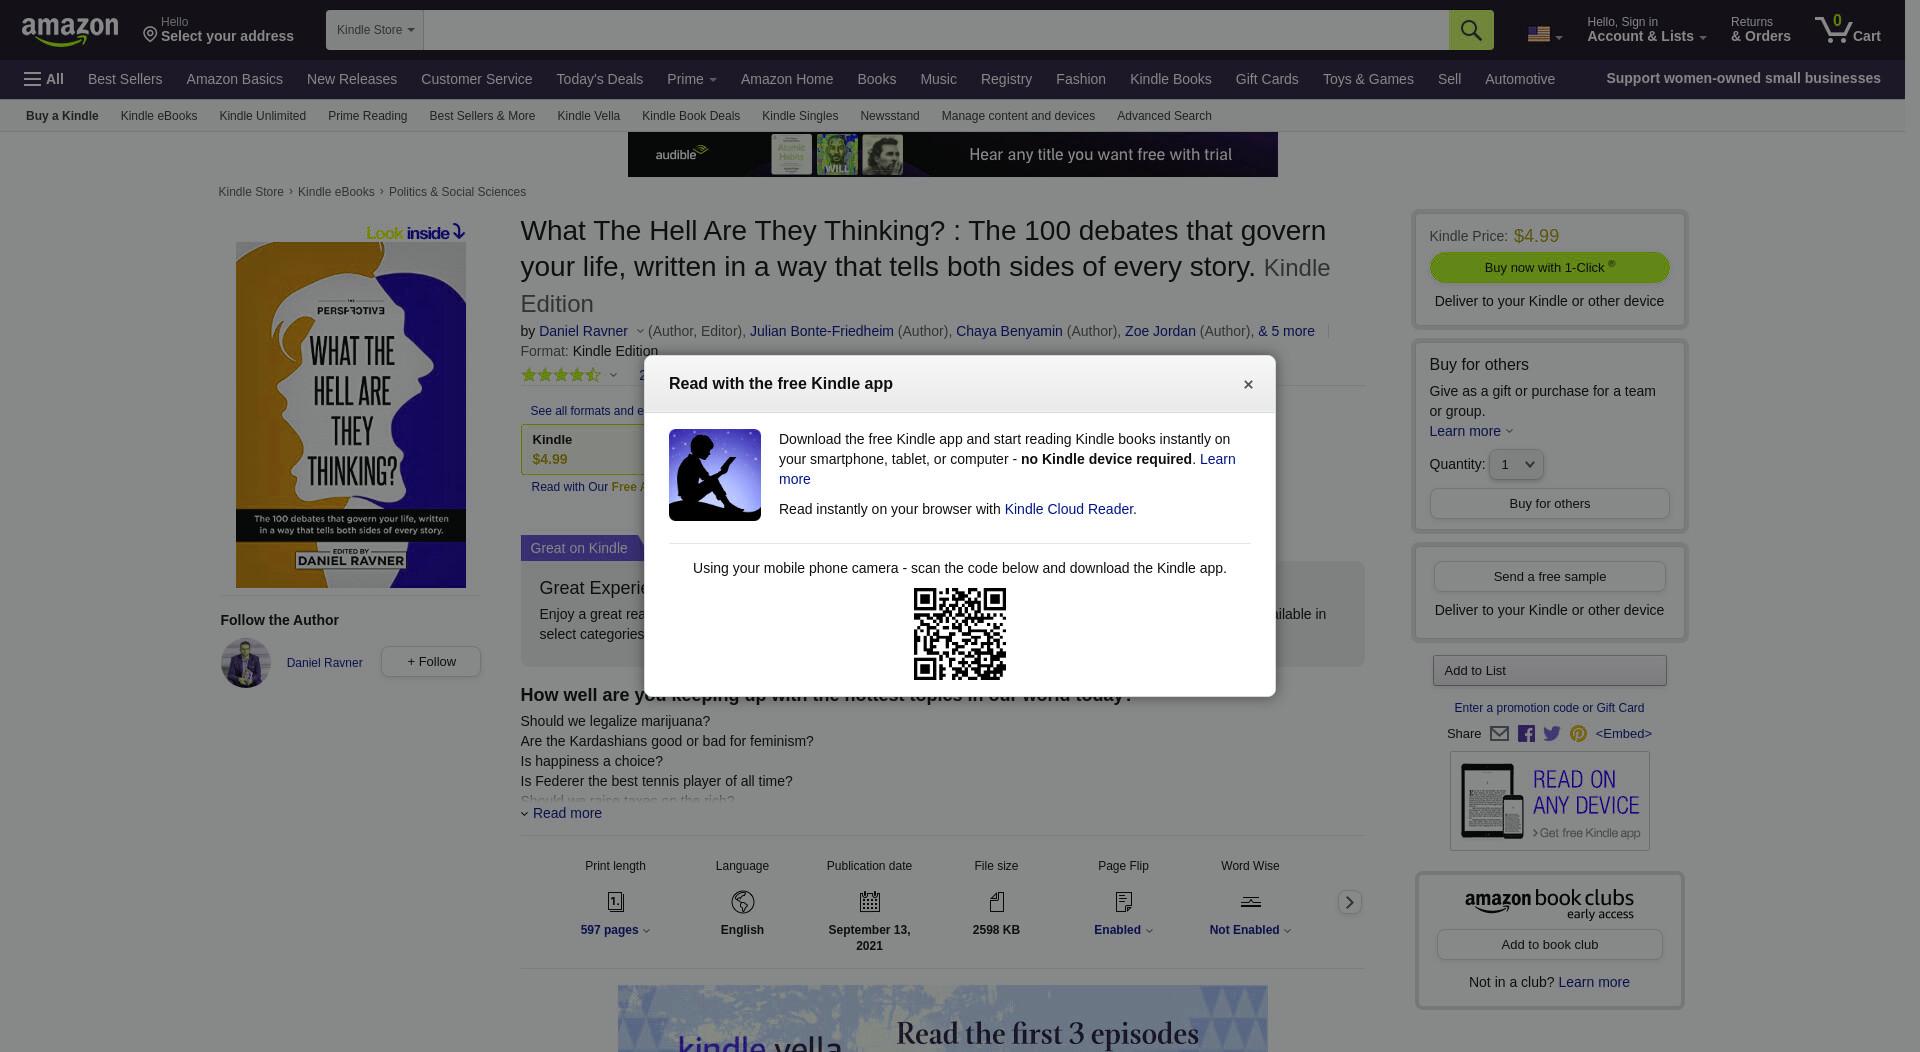The width and height of the screenshot is (1920, 1052).
Task: Click the & 5 more authors link
Action: 1286,331
